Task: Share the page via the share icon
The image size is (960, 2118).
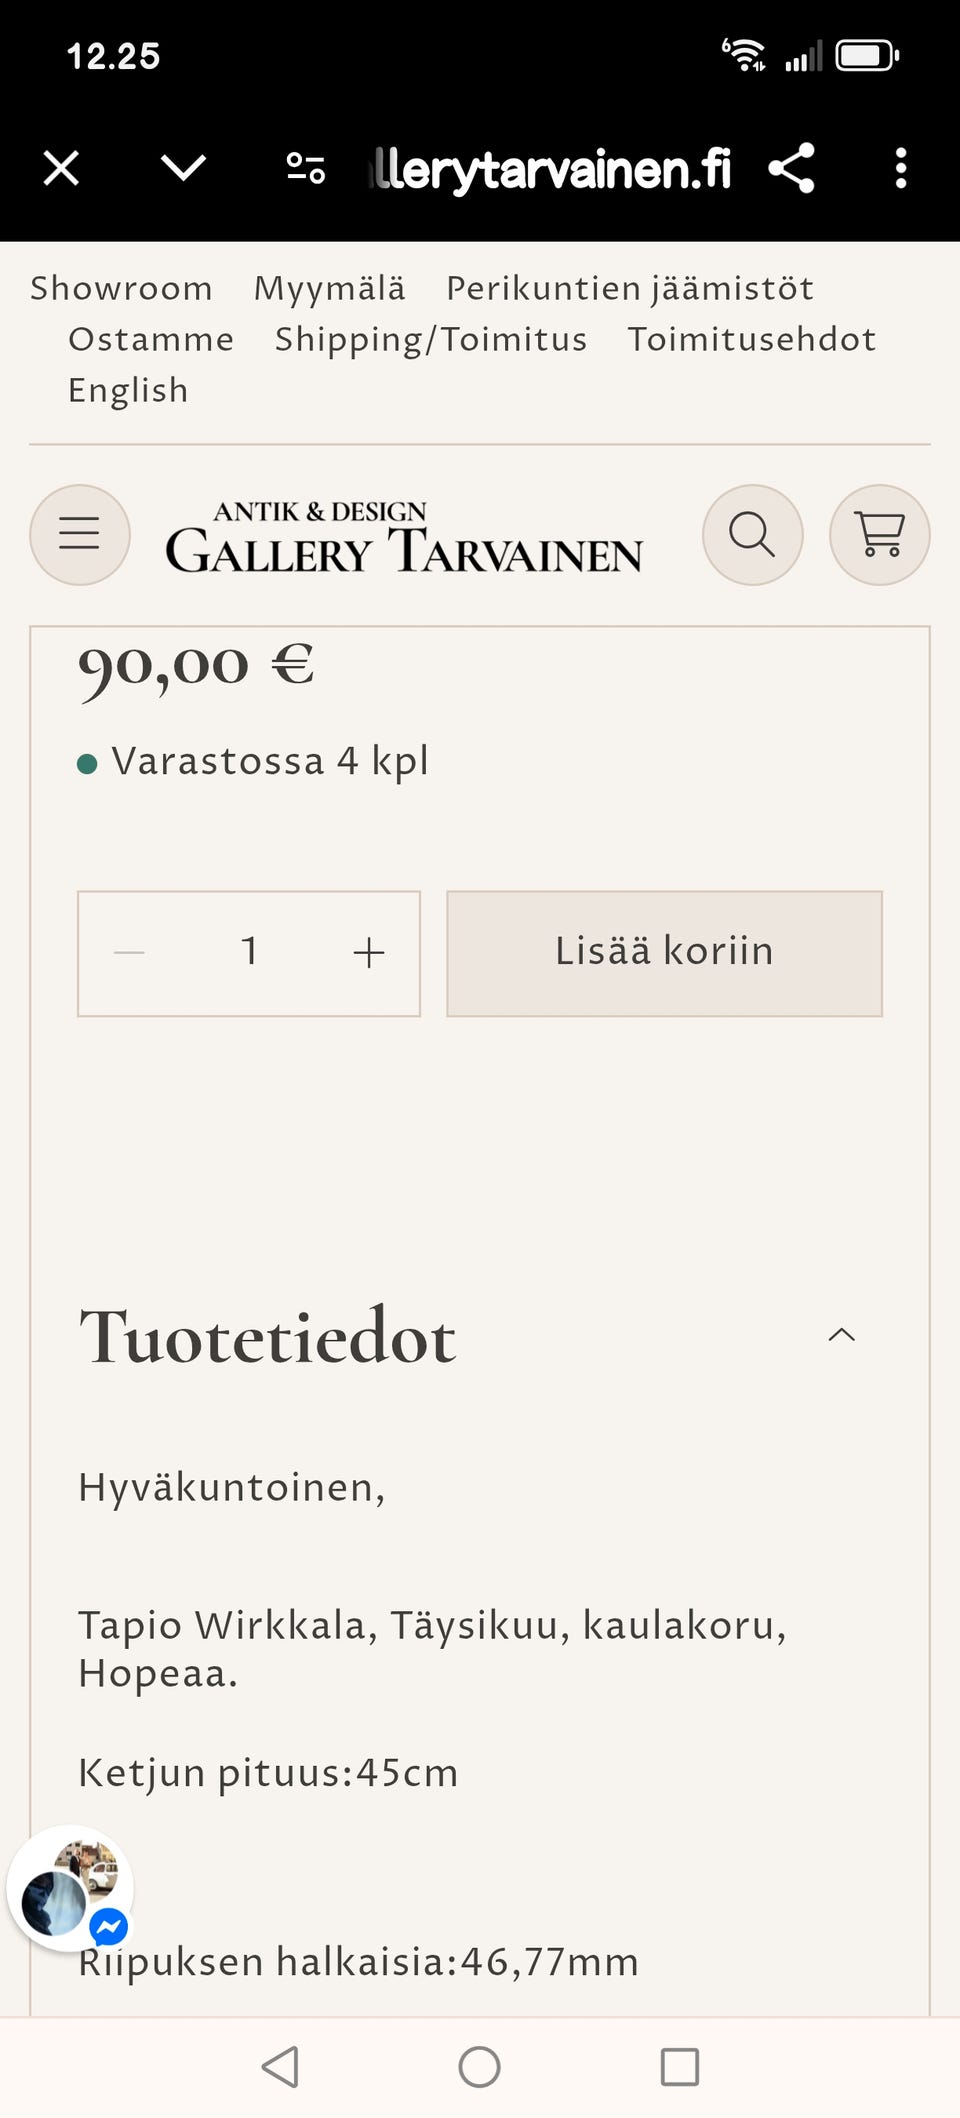Action: (x=791, y=168)
